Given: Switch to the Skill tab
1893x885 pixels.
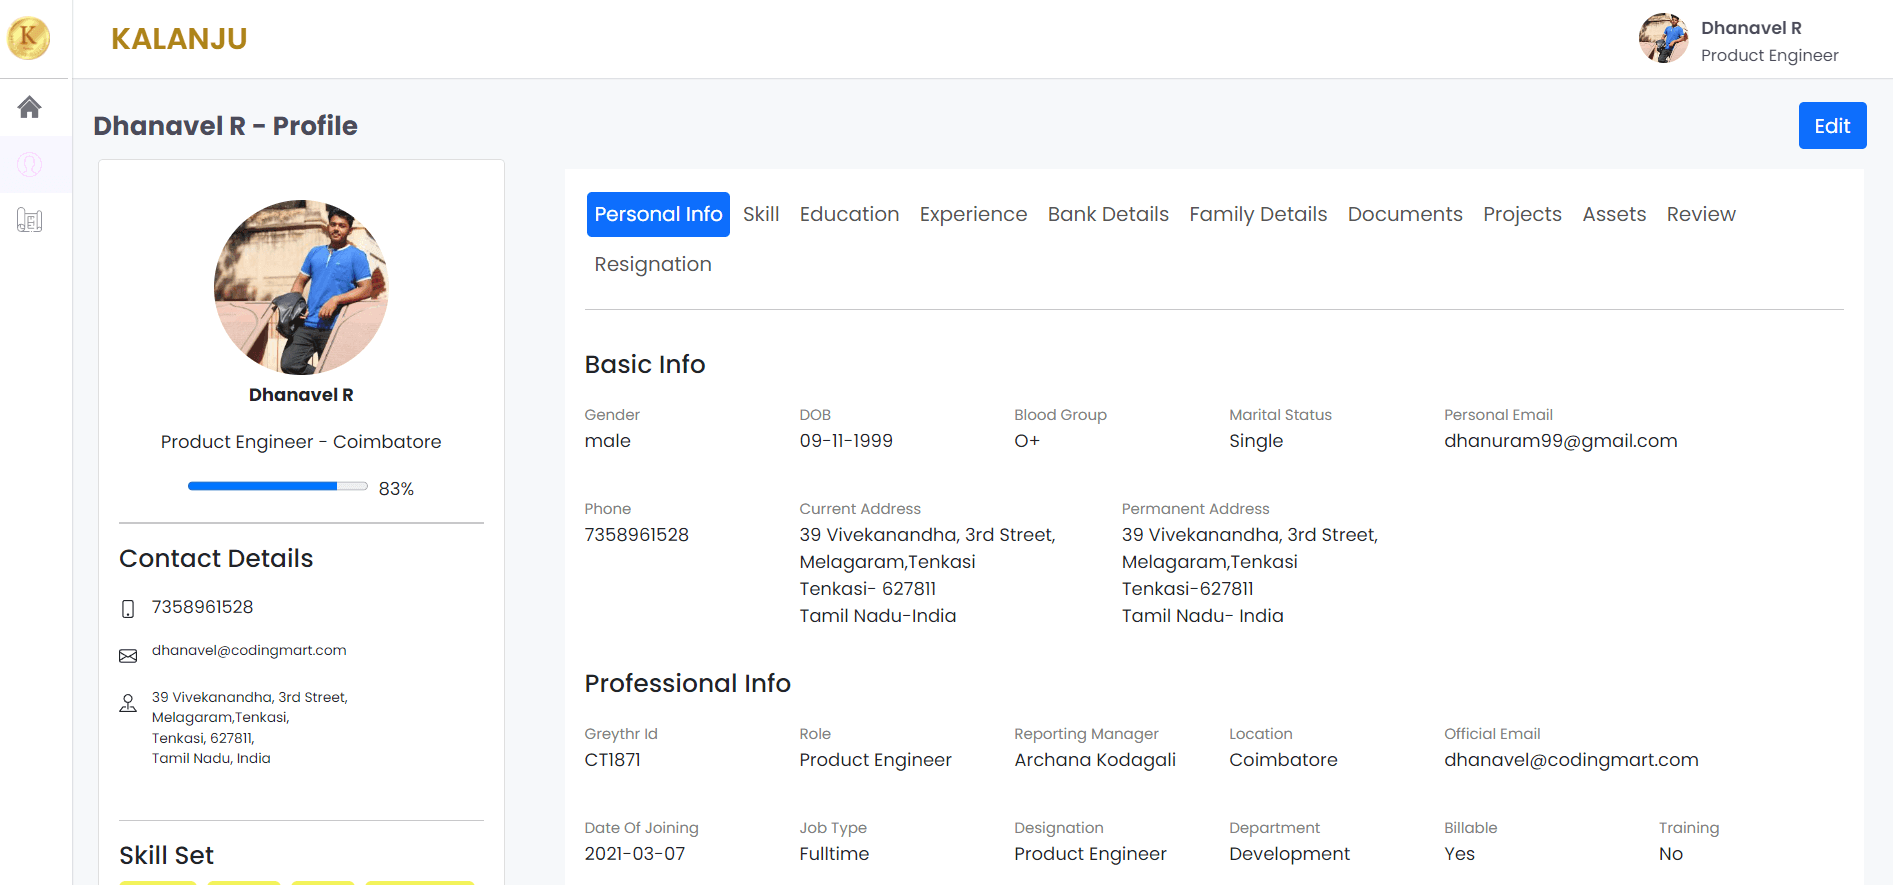Looking at the screenshot, I should (x=761, y=214).
